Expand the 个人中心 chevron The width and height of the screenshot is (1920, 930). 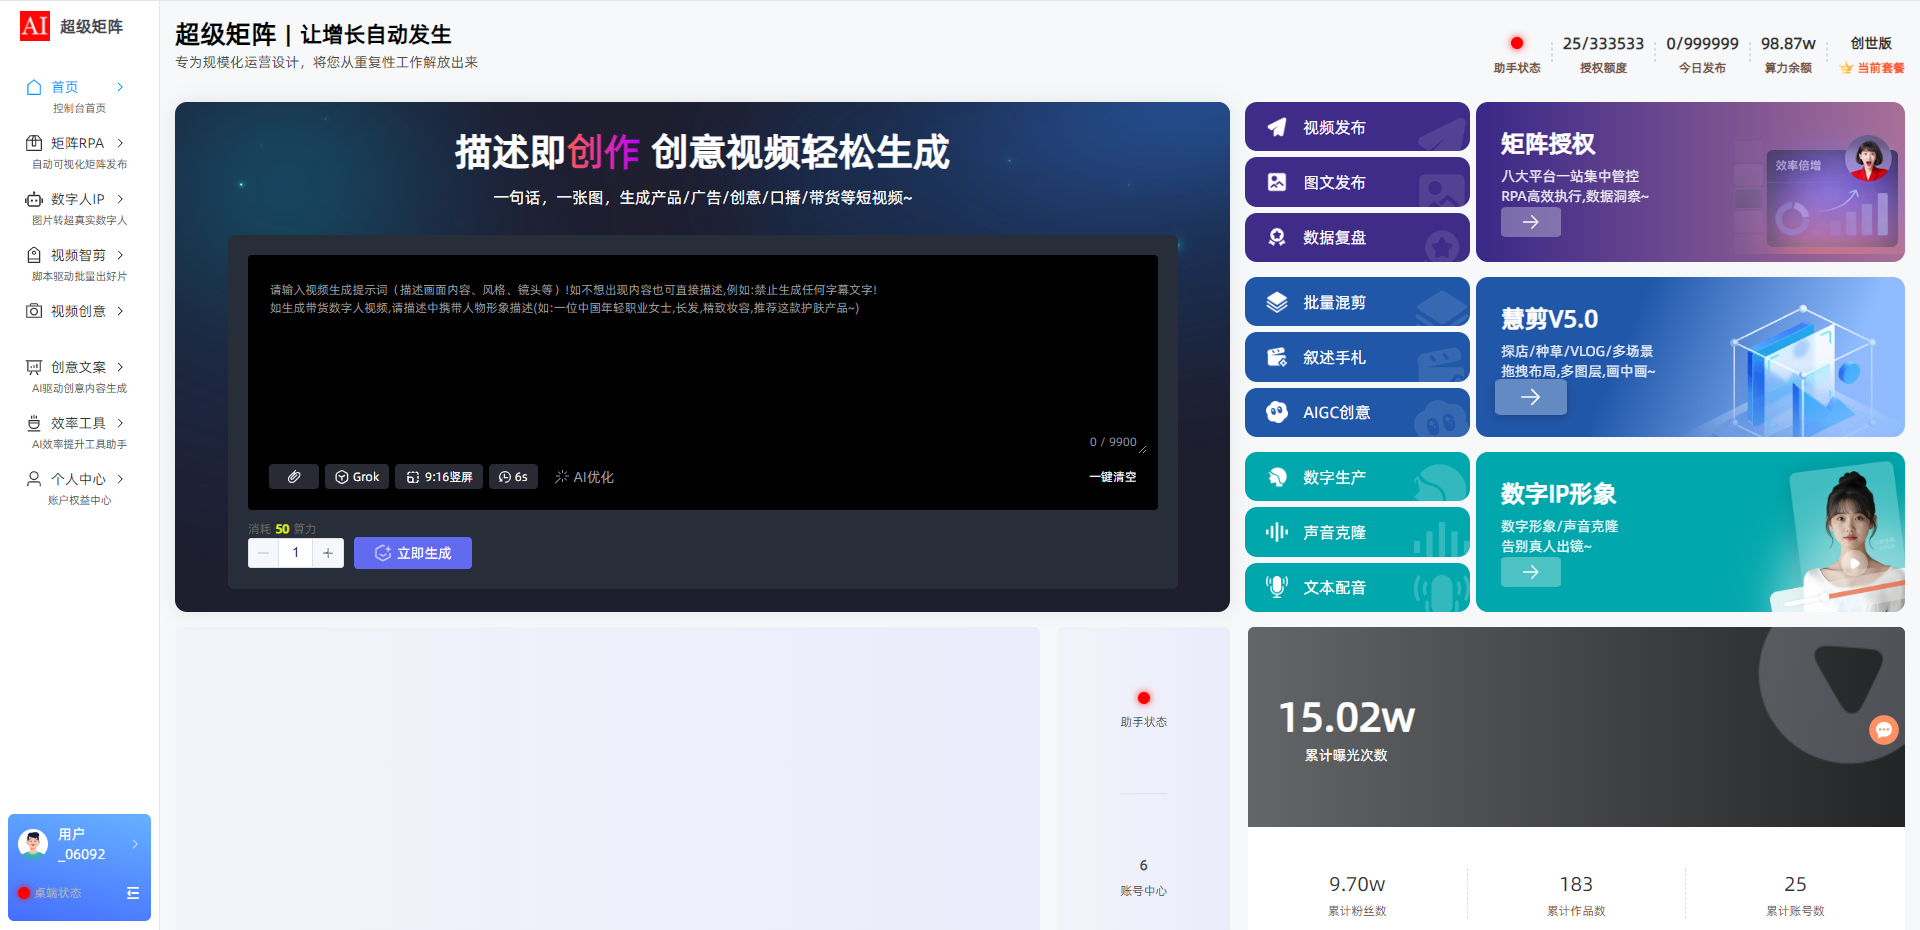point(120,479)
